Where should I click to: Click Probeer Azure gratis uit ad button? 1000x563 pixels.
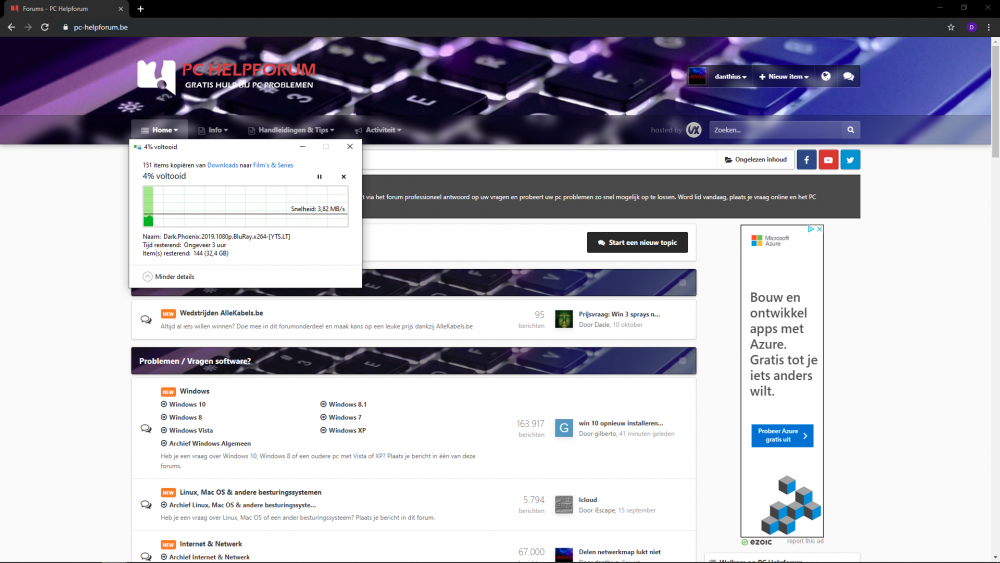coord(782,435)
